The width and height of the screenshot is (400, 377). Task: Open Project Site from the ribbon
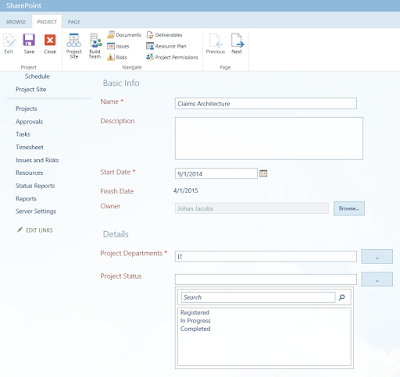tap(74, 46)
